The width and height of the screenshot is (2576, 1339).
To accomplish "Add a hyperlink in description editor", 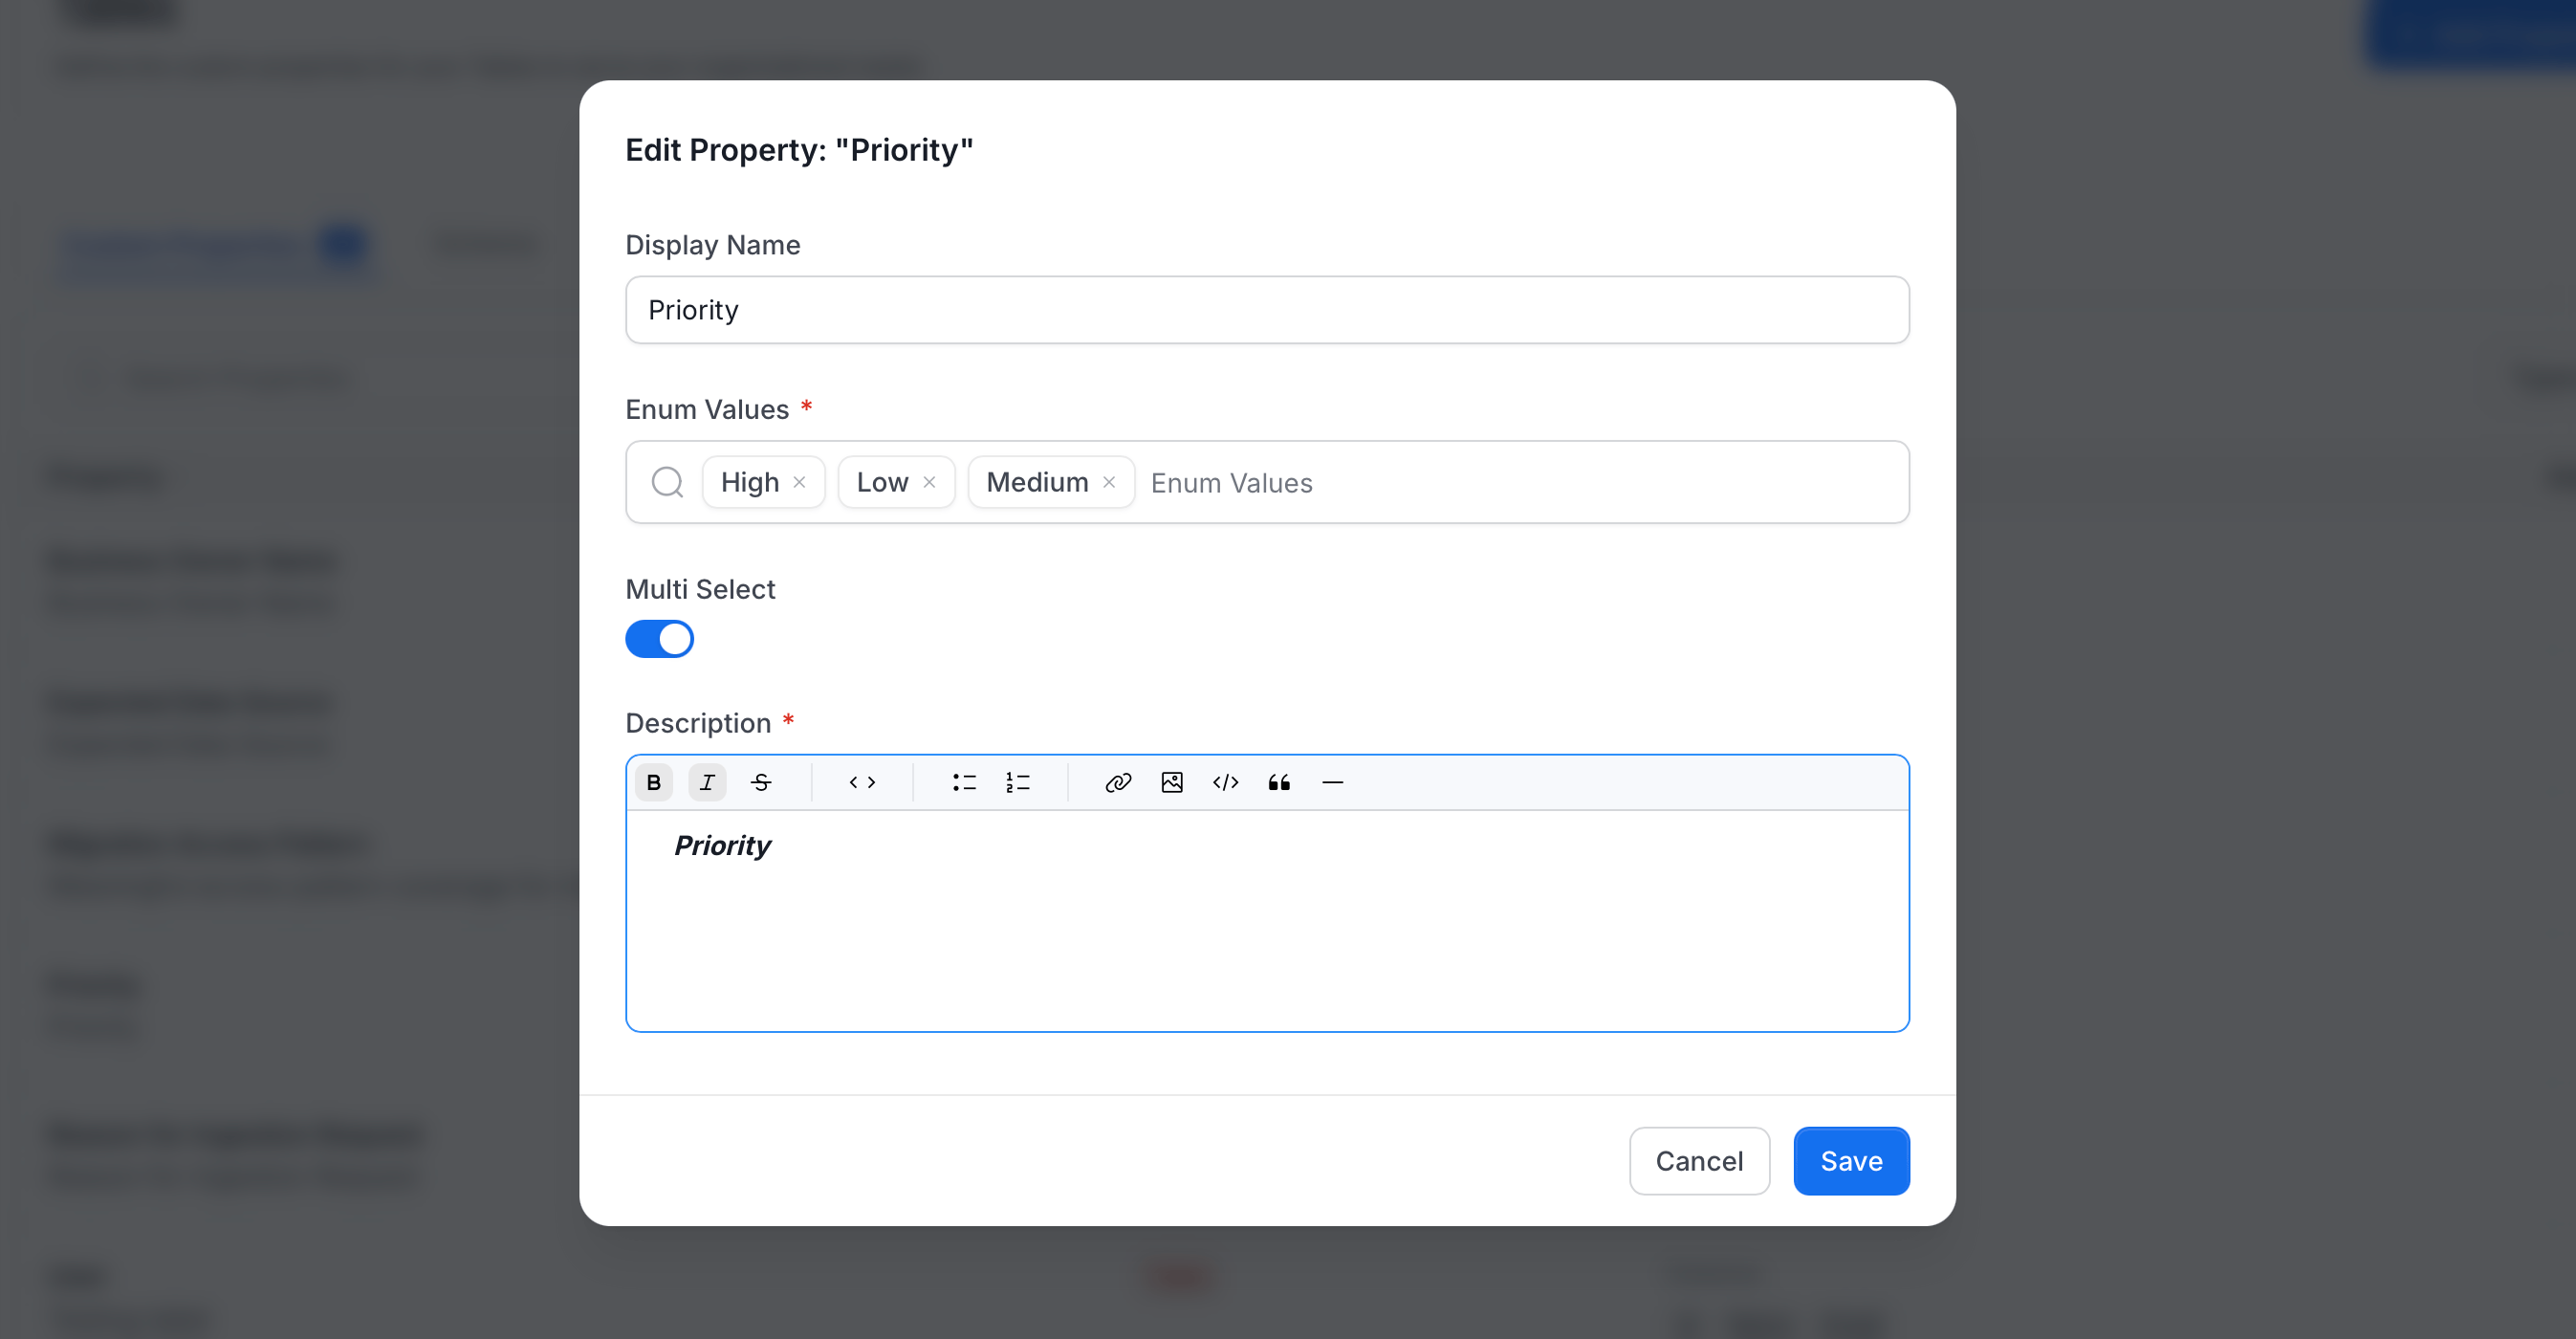I will click(x=1118, y=782).
